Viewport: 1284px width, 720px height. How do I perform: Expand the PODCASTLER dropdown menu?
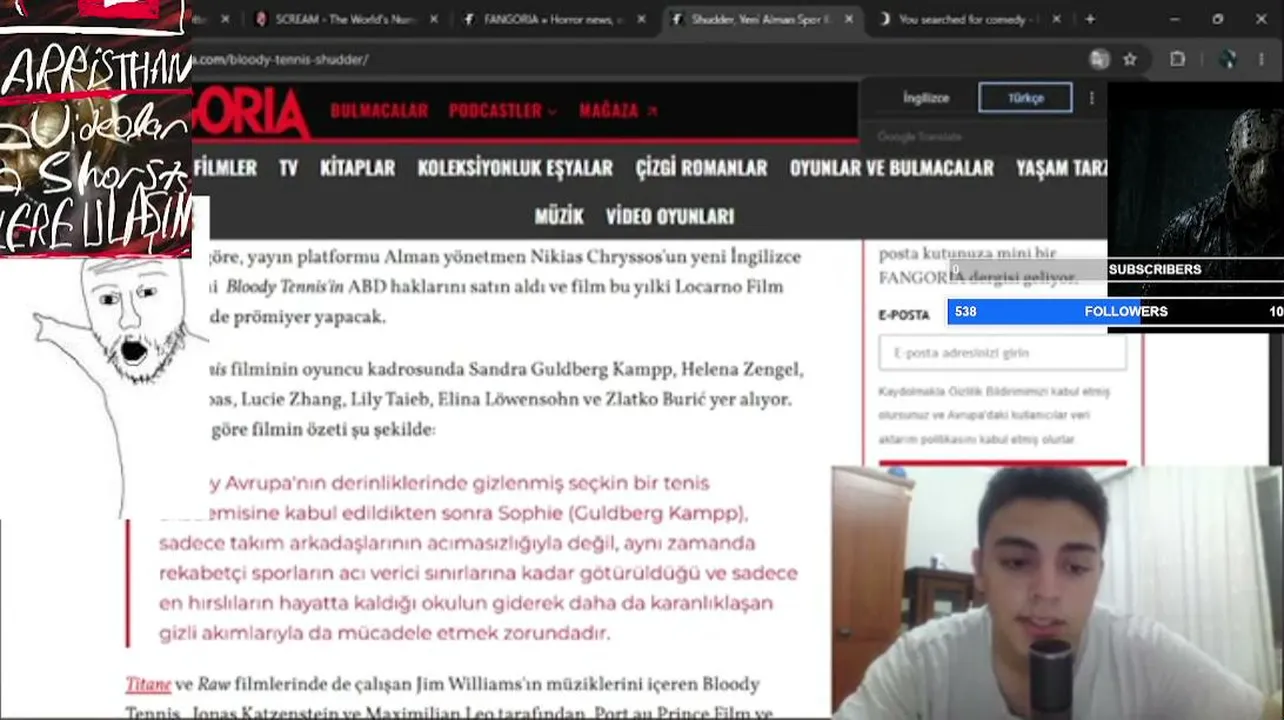pyautogui.click(x=503, y=110)
